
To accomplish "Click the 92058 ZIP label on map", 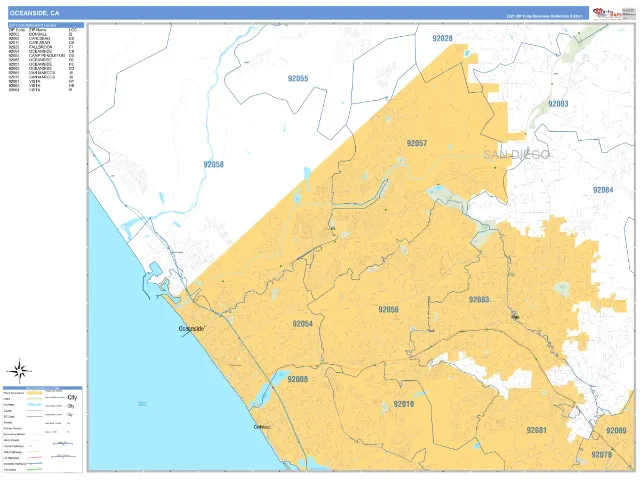I will pyautogui.click(x=213, y=164).
